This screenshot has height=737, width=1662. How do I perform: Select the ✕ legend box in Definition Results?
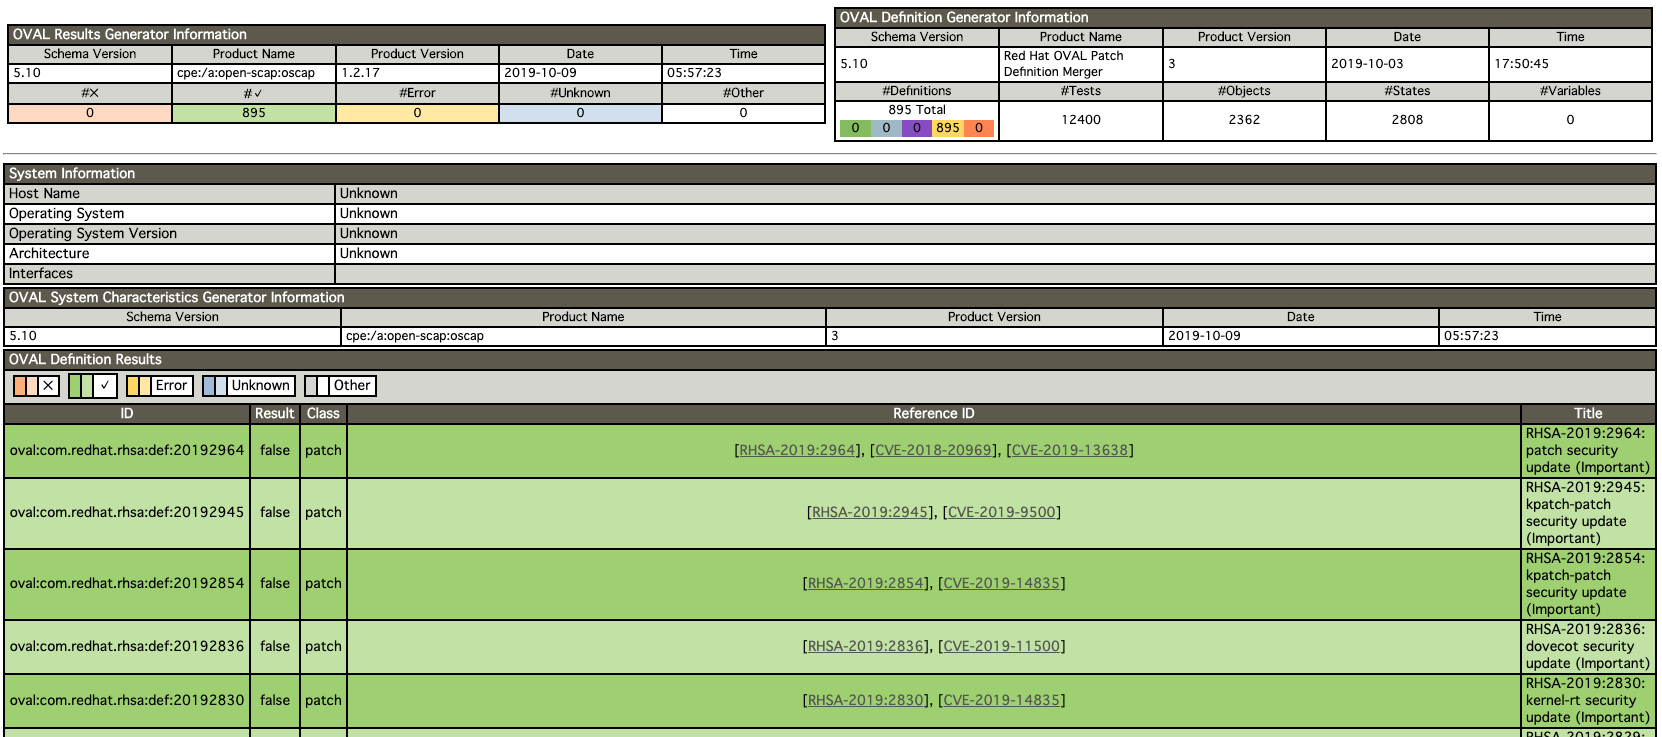point(48,386)
